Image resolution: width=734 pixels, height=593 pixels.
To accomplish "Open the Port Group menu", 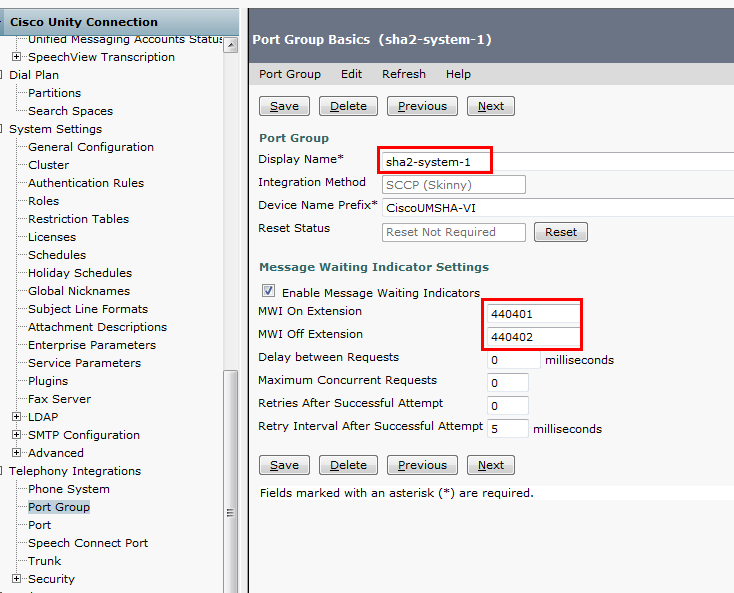I will coord(290,74).
